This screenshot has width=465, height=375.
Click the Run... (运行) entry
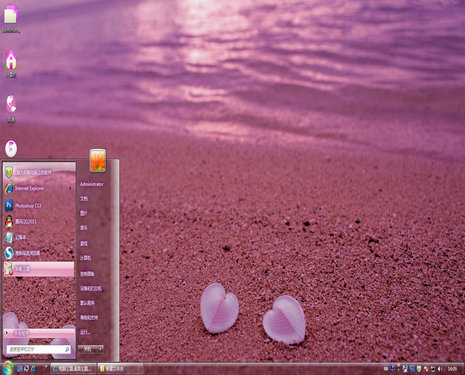[x=85, y=332]
